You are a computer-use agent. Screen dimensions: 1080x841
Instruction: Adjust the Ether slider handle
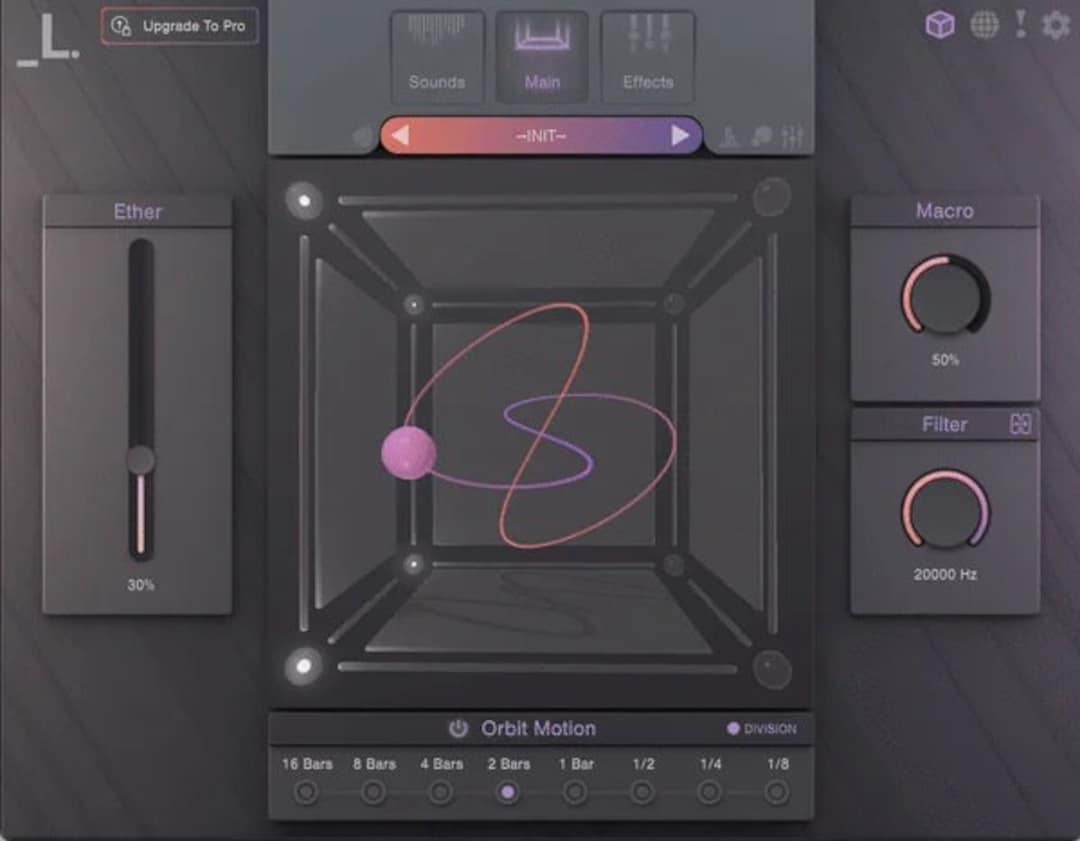[x=139, y=460]
